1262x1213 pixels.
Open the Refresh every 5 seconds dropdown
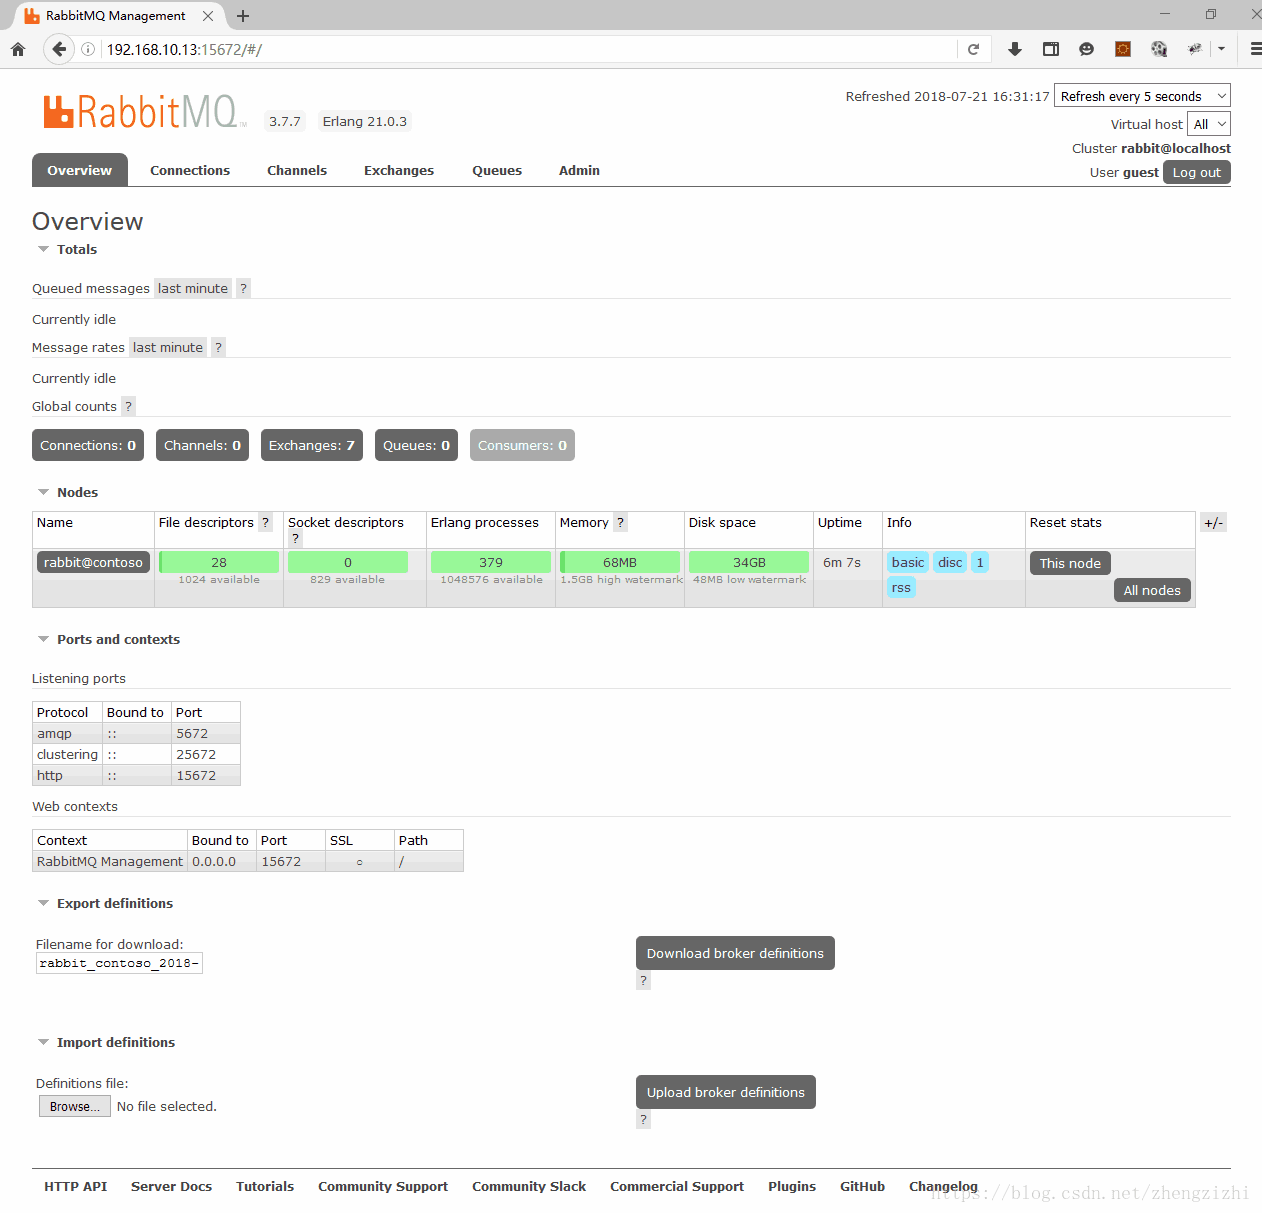[1142, 96]
